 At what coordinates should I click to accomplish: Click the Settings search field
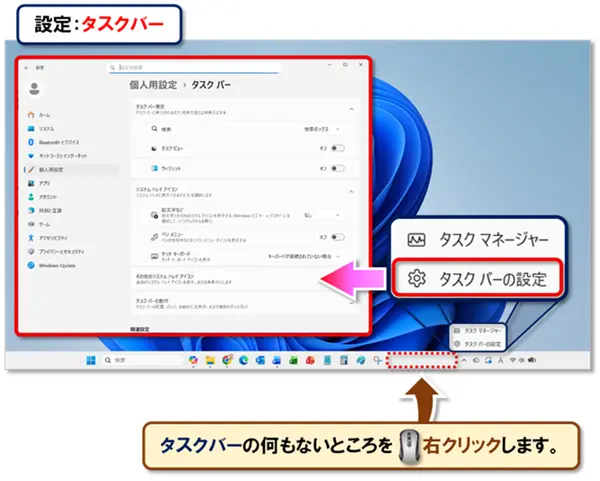click(194, 68)
